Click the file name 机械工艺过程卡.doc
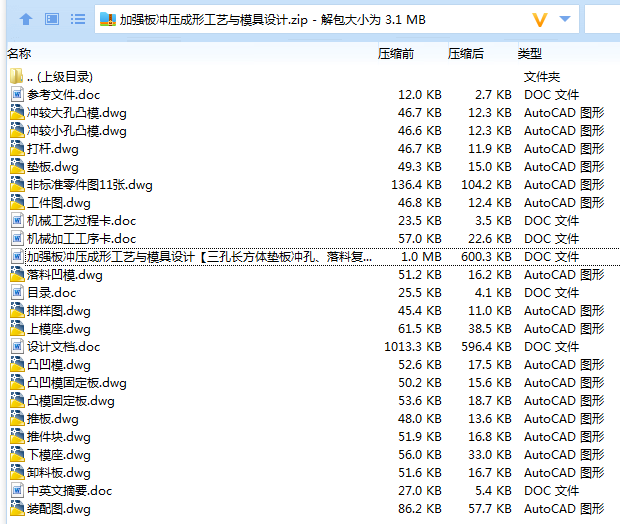The height and width of the screenshot is (524, 620). point(81,221)
